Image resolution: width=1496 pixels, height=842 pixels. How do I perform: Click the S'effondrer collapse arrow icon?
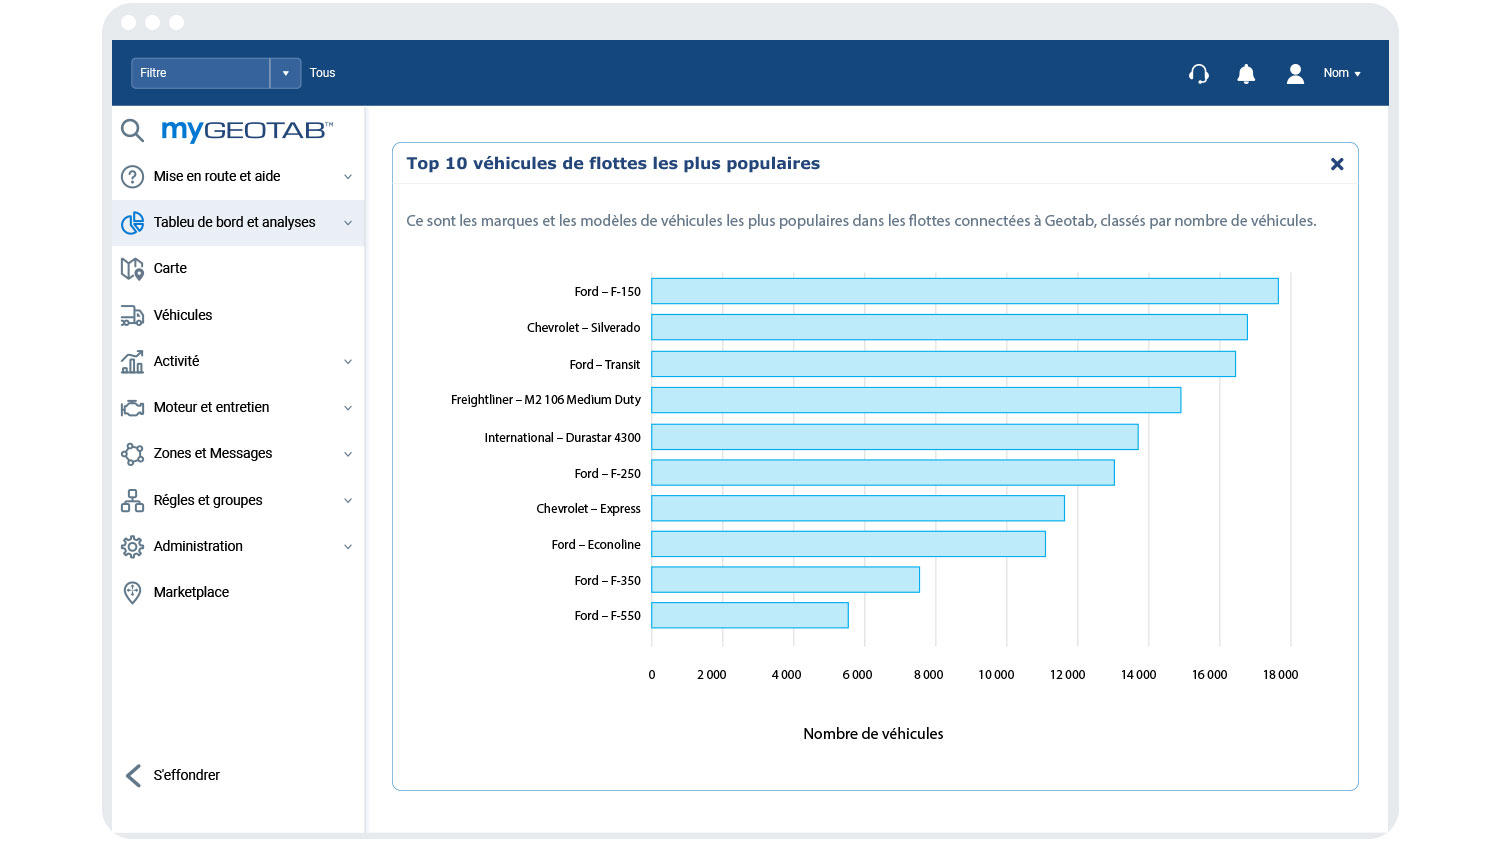click(x=133, y=775)
